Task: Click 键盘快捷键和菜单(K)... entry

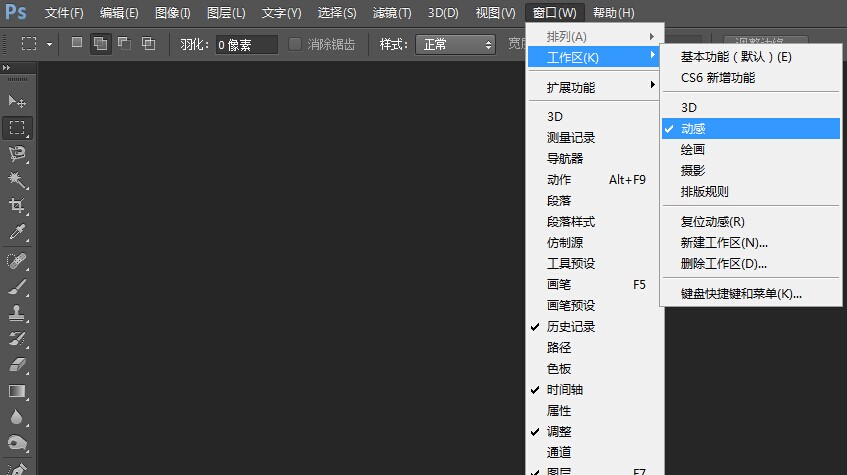Action: pyautogui.click(x=741, y=294)
